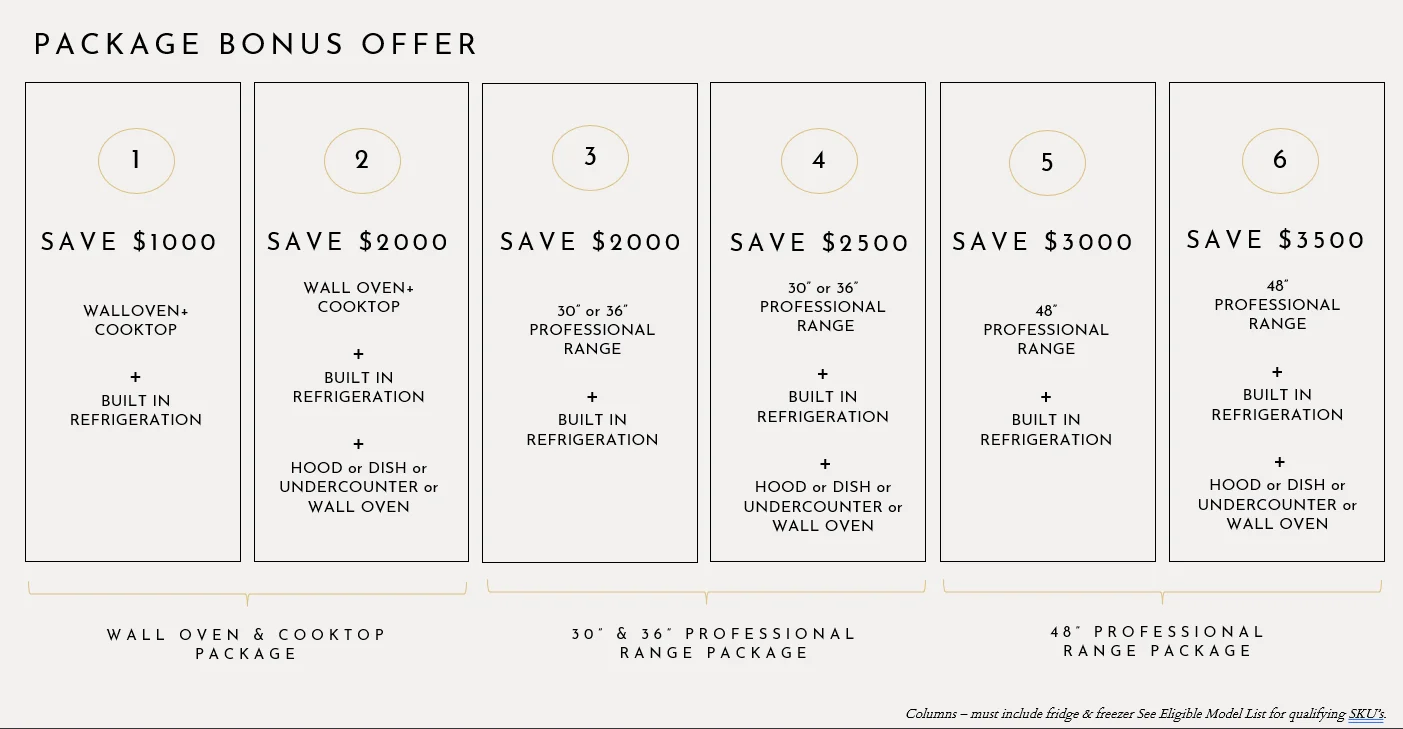Click the 30" or 36" Professional Range text in column 3
Image resolution: width=1403 pixels, height=729 pixels.
(x=592, y=330)
